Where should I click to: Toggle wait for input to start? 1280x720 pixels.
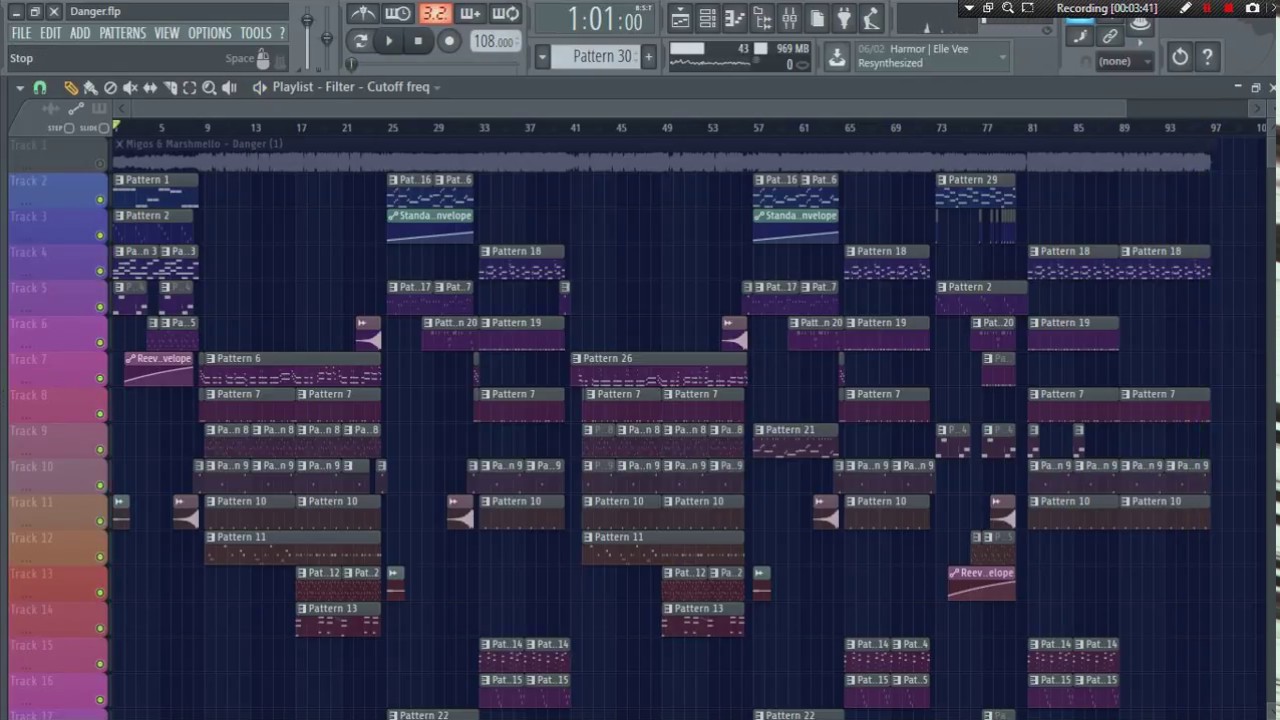398,14
